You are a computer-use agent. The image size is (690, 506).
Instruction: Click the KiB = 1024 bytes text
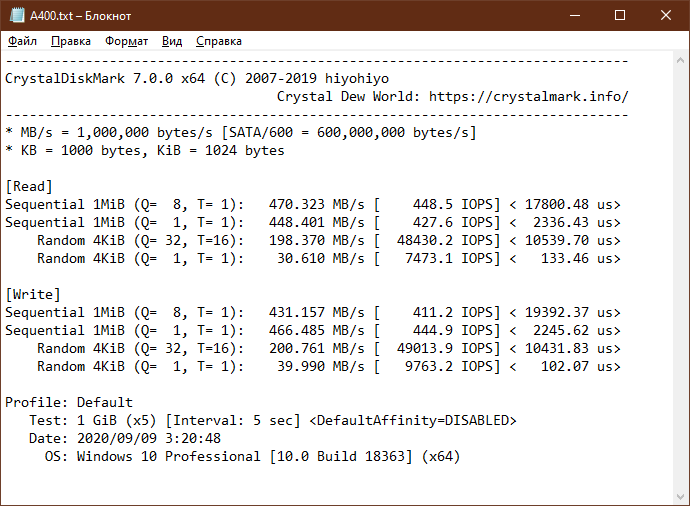[x=221, y=150]
